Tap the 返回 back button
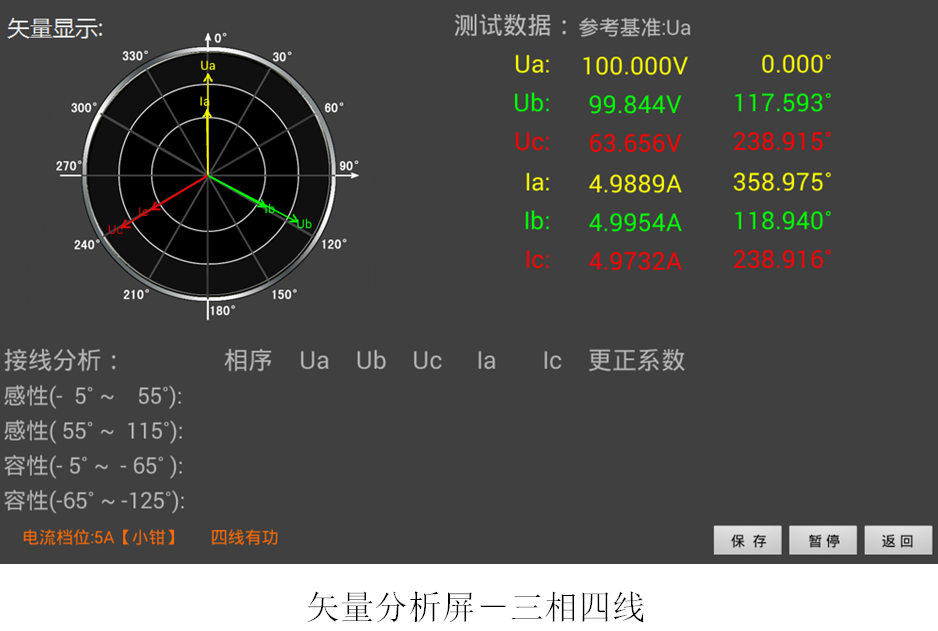 click(x=898, y=541)
